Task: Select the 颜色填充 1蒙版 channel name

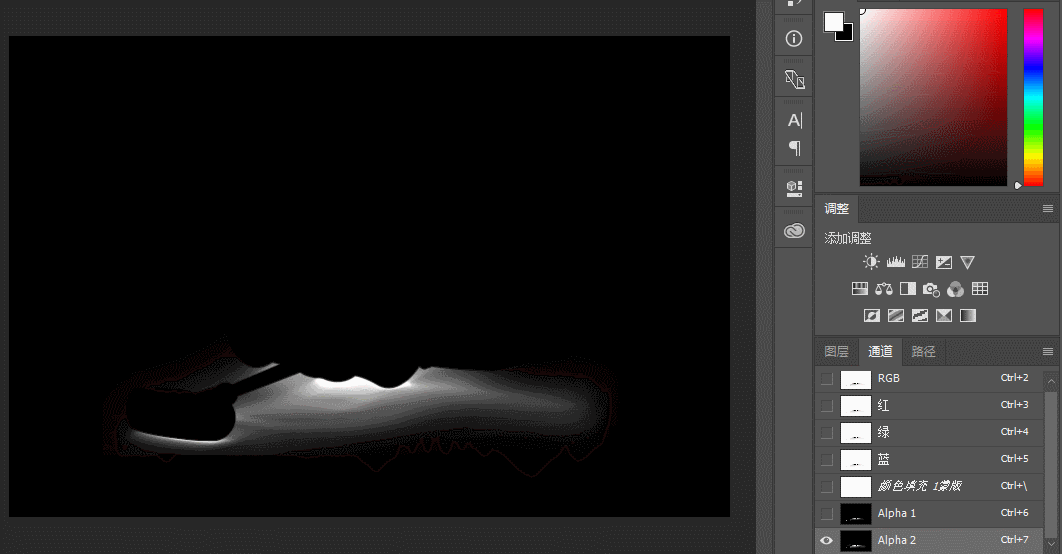Action: (919, 486)
